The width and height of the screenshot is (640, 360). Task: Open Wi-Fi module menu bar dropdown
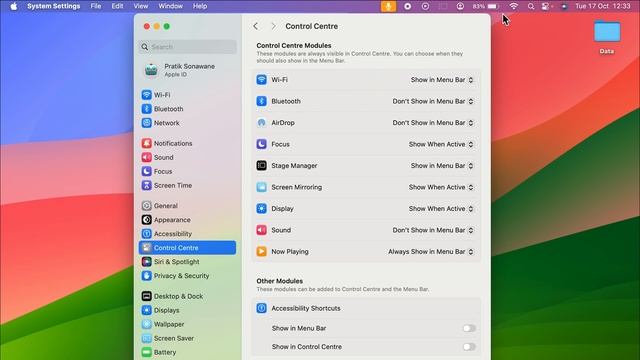point(442,80)
